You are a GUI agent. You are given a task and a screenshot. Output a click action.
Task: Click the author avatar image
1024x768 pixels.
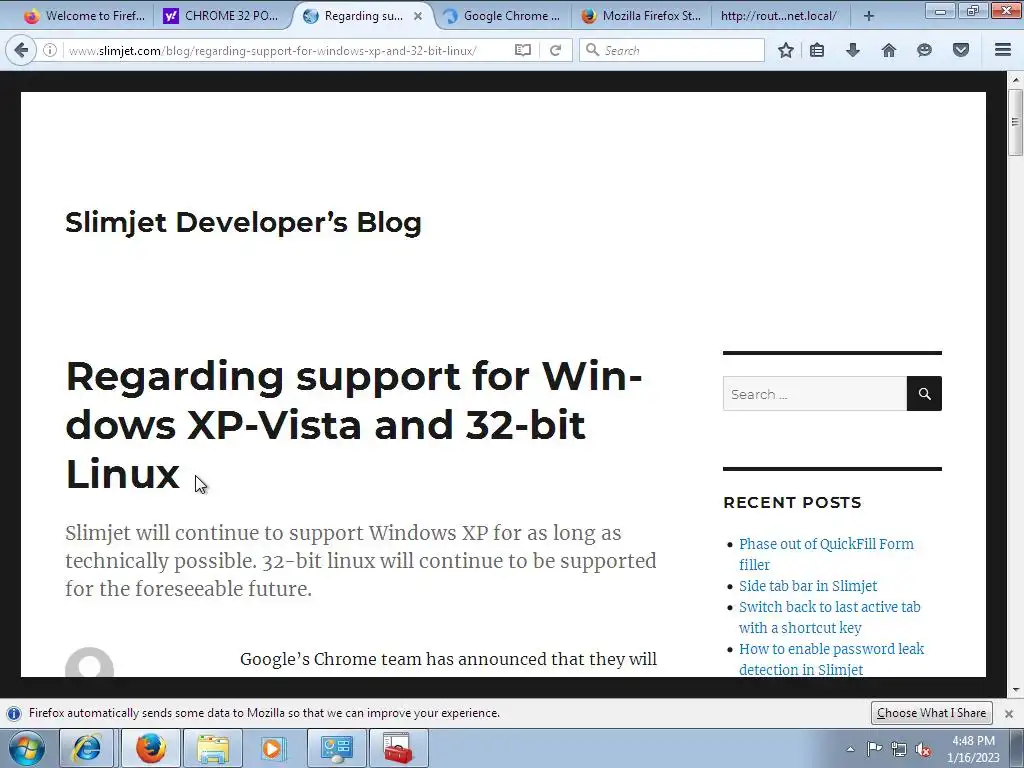pyautogui.click(x=89, y=662)
